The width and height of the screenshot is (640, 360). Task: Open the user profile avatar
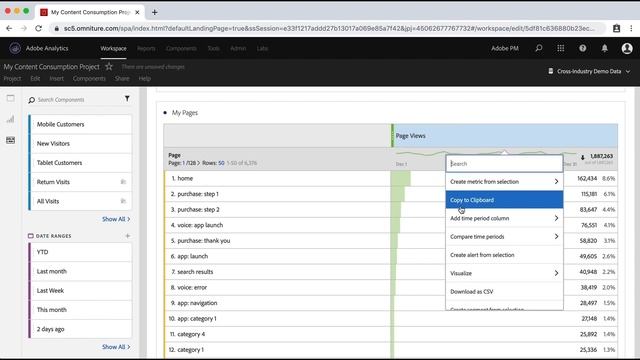coord(627,48)
